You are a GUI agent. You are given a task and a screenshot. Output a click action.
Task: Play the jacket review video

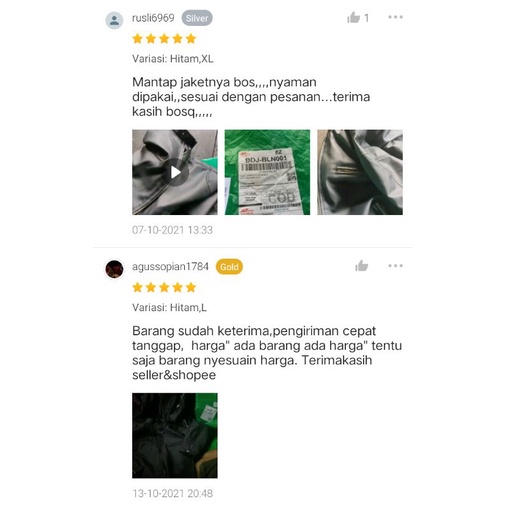175,172
